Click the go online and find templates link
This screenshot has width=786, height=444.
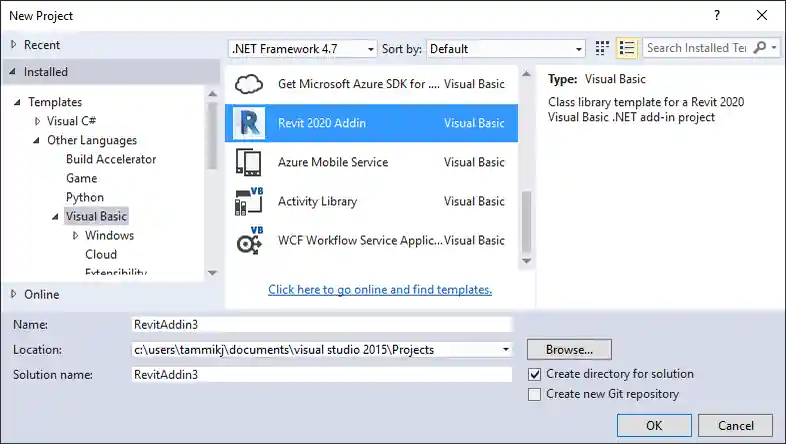click(380, 289)
